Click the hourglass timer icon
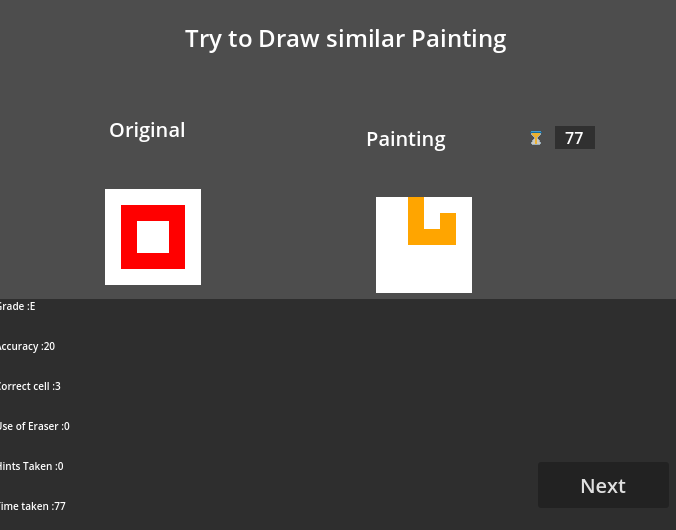676x530 pixels. [x=536, y=138]
